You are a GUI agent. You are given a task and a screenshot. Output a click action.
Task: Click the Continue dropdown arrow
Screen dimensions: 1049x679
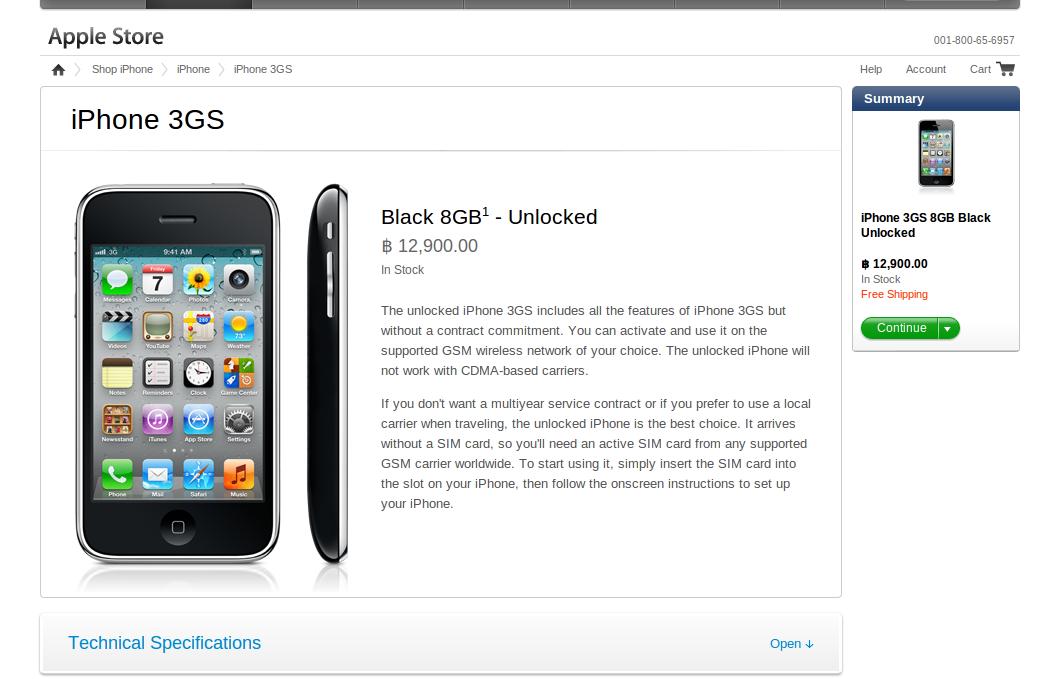tap(948, 328)
